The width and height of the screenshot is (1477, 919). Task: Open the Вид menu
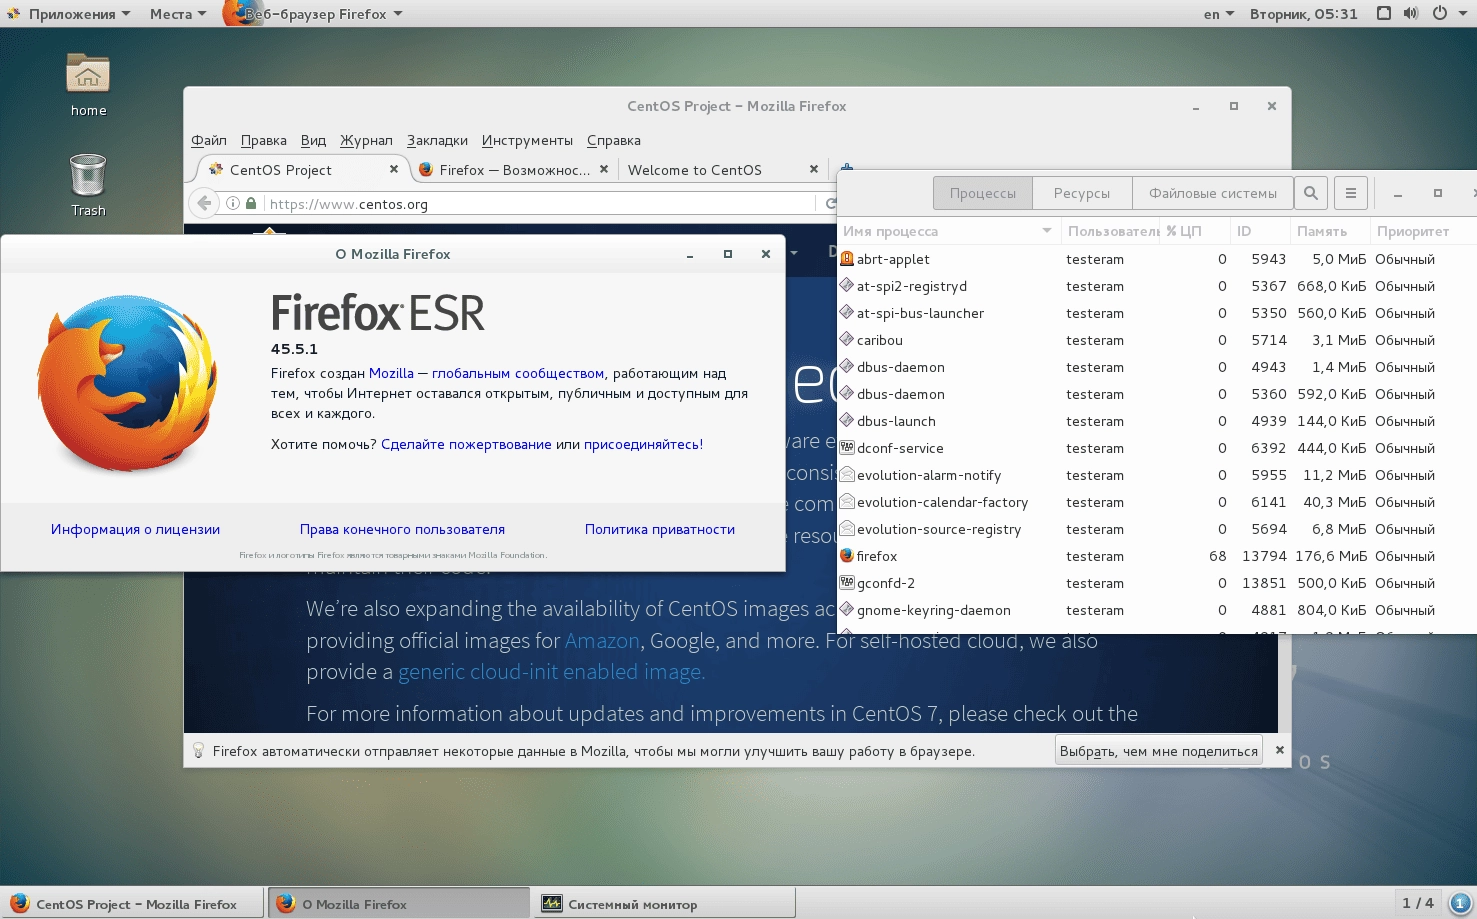click(x=313, y=140)
